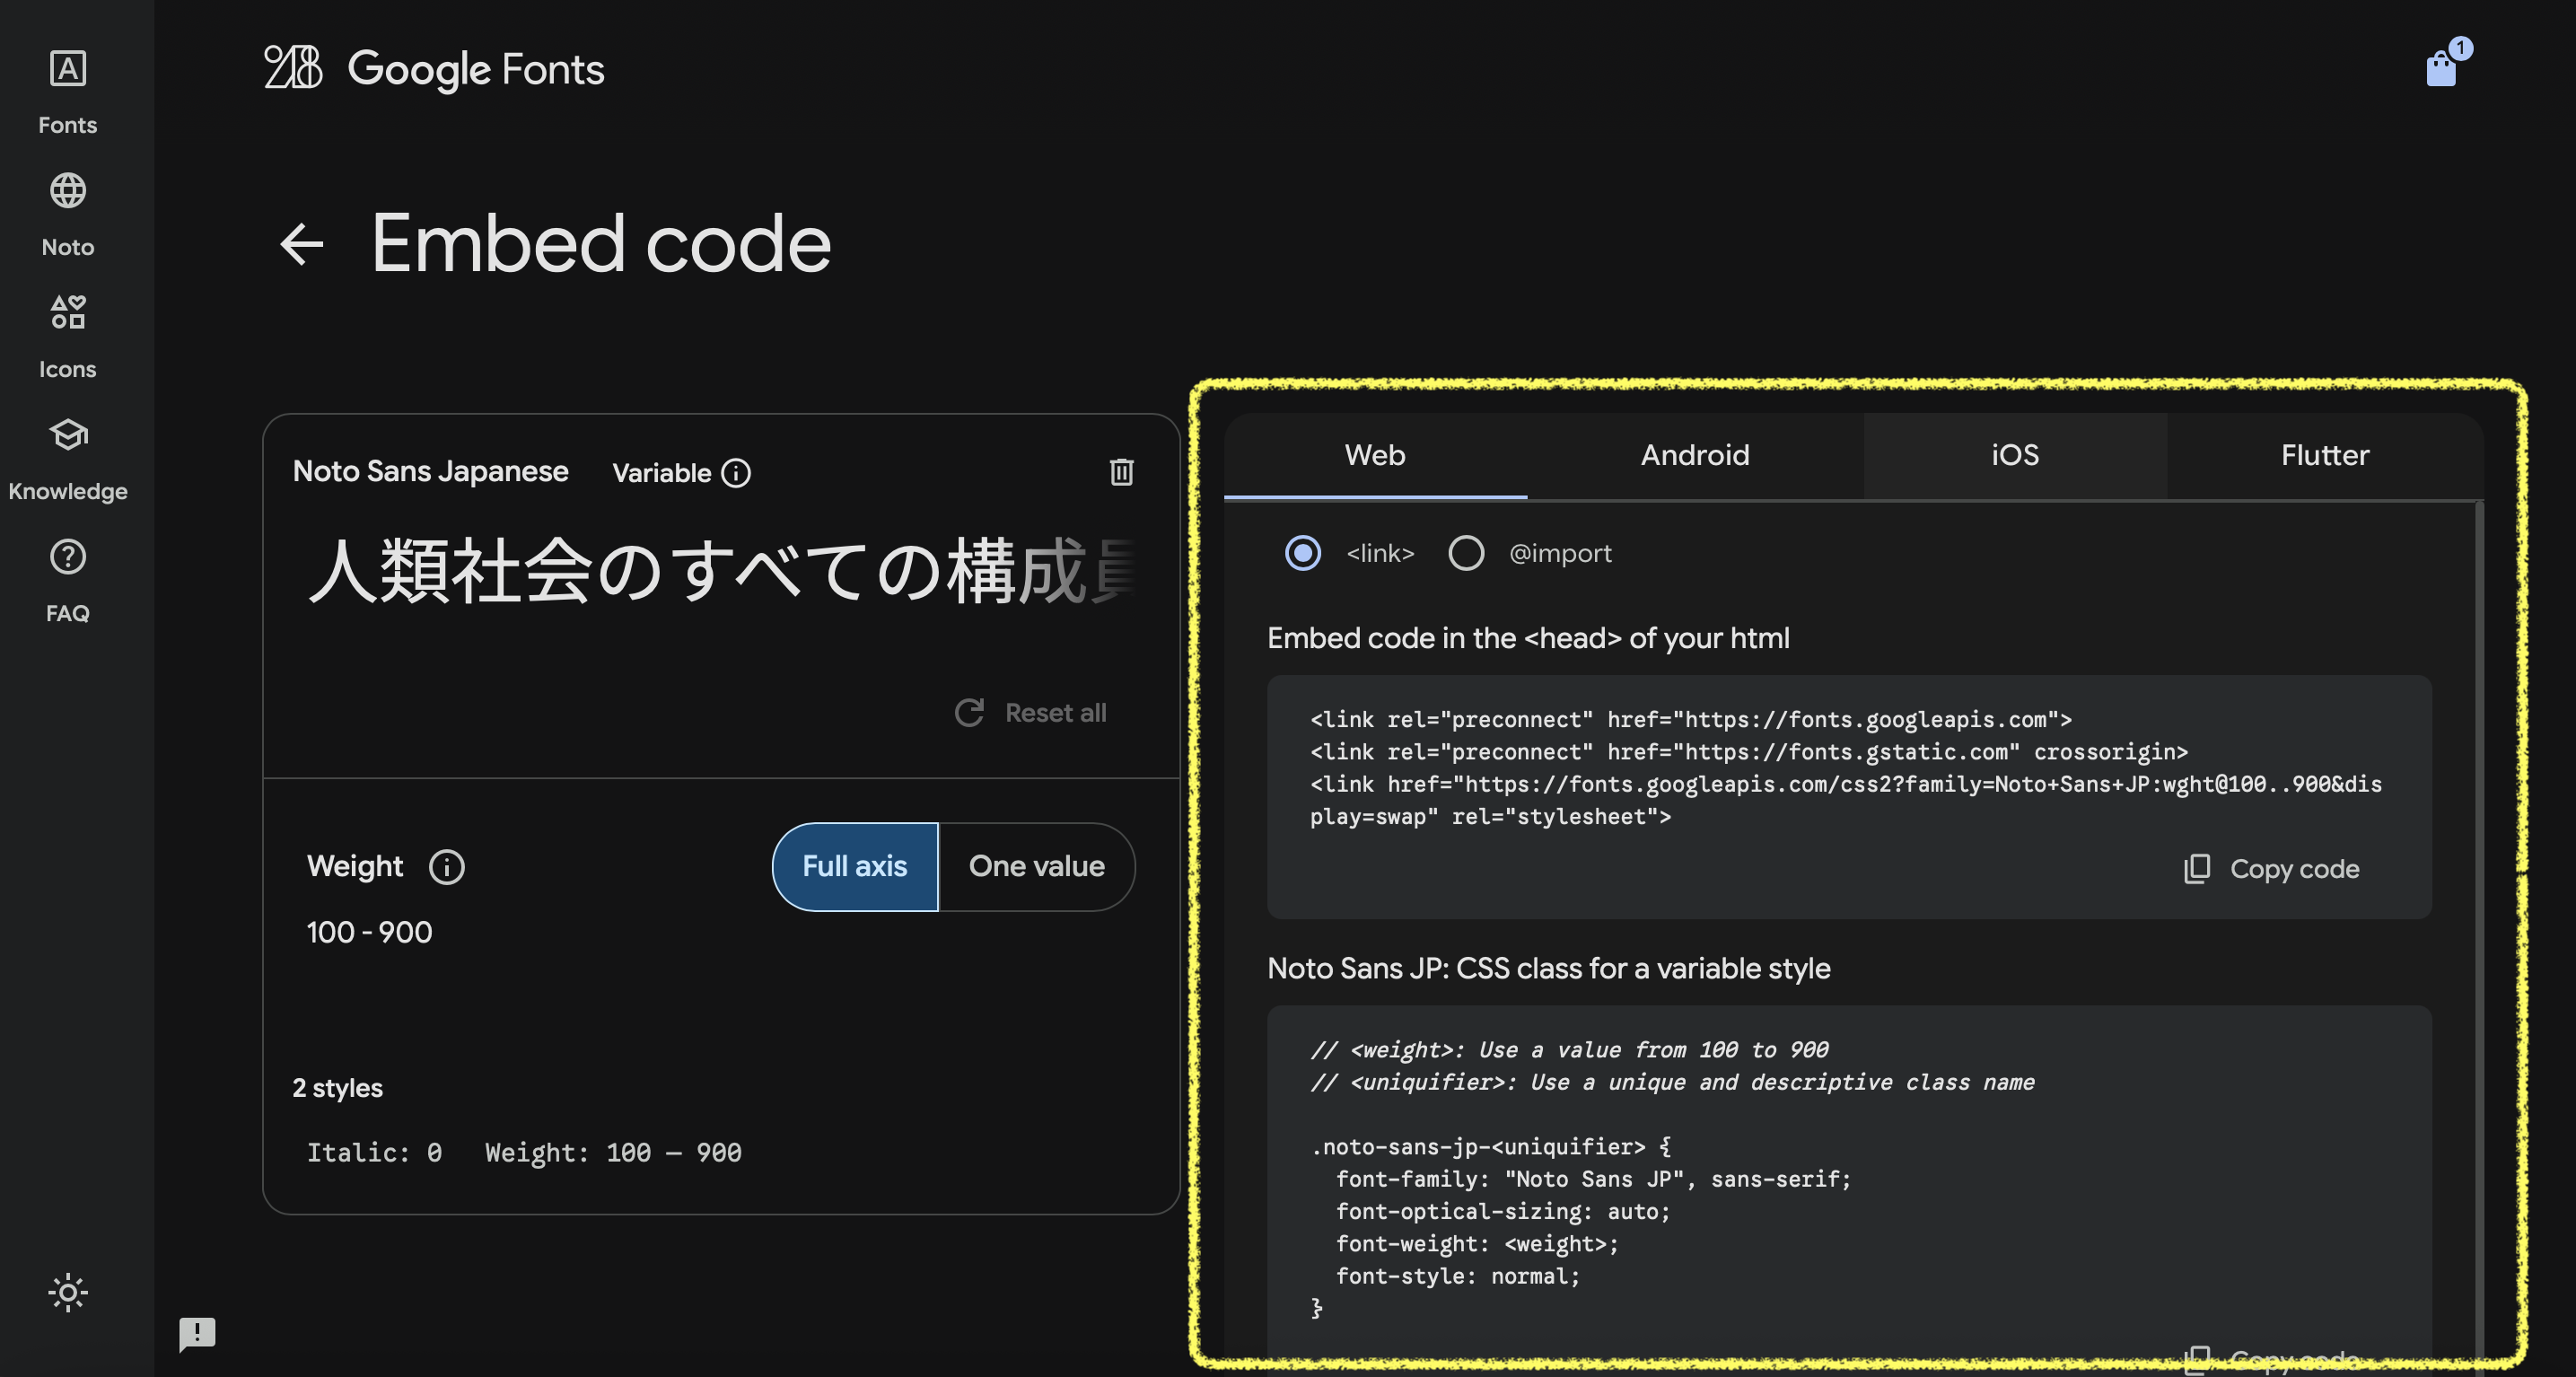Remove Noto Sans Japanese with trash icon
The image size is (2576, 1377).
pyautogui.click(x=1121, y=472)
